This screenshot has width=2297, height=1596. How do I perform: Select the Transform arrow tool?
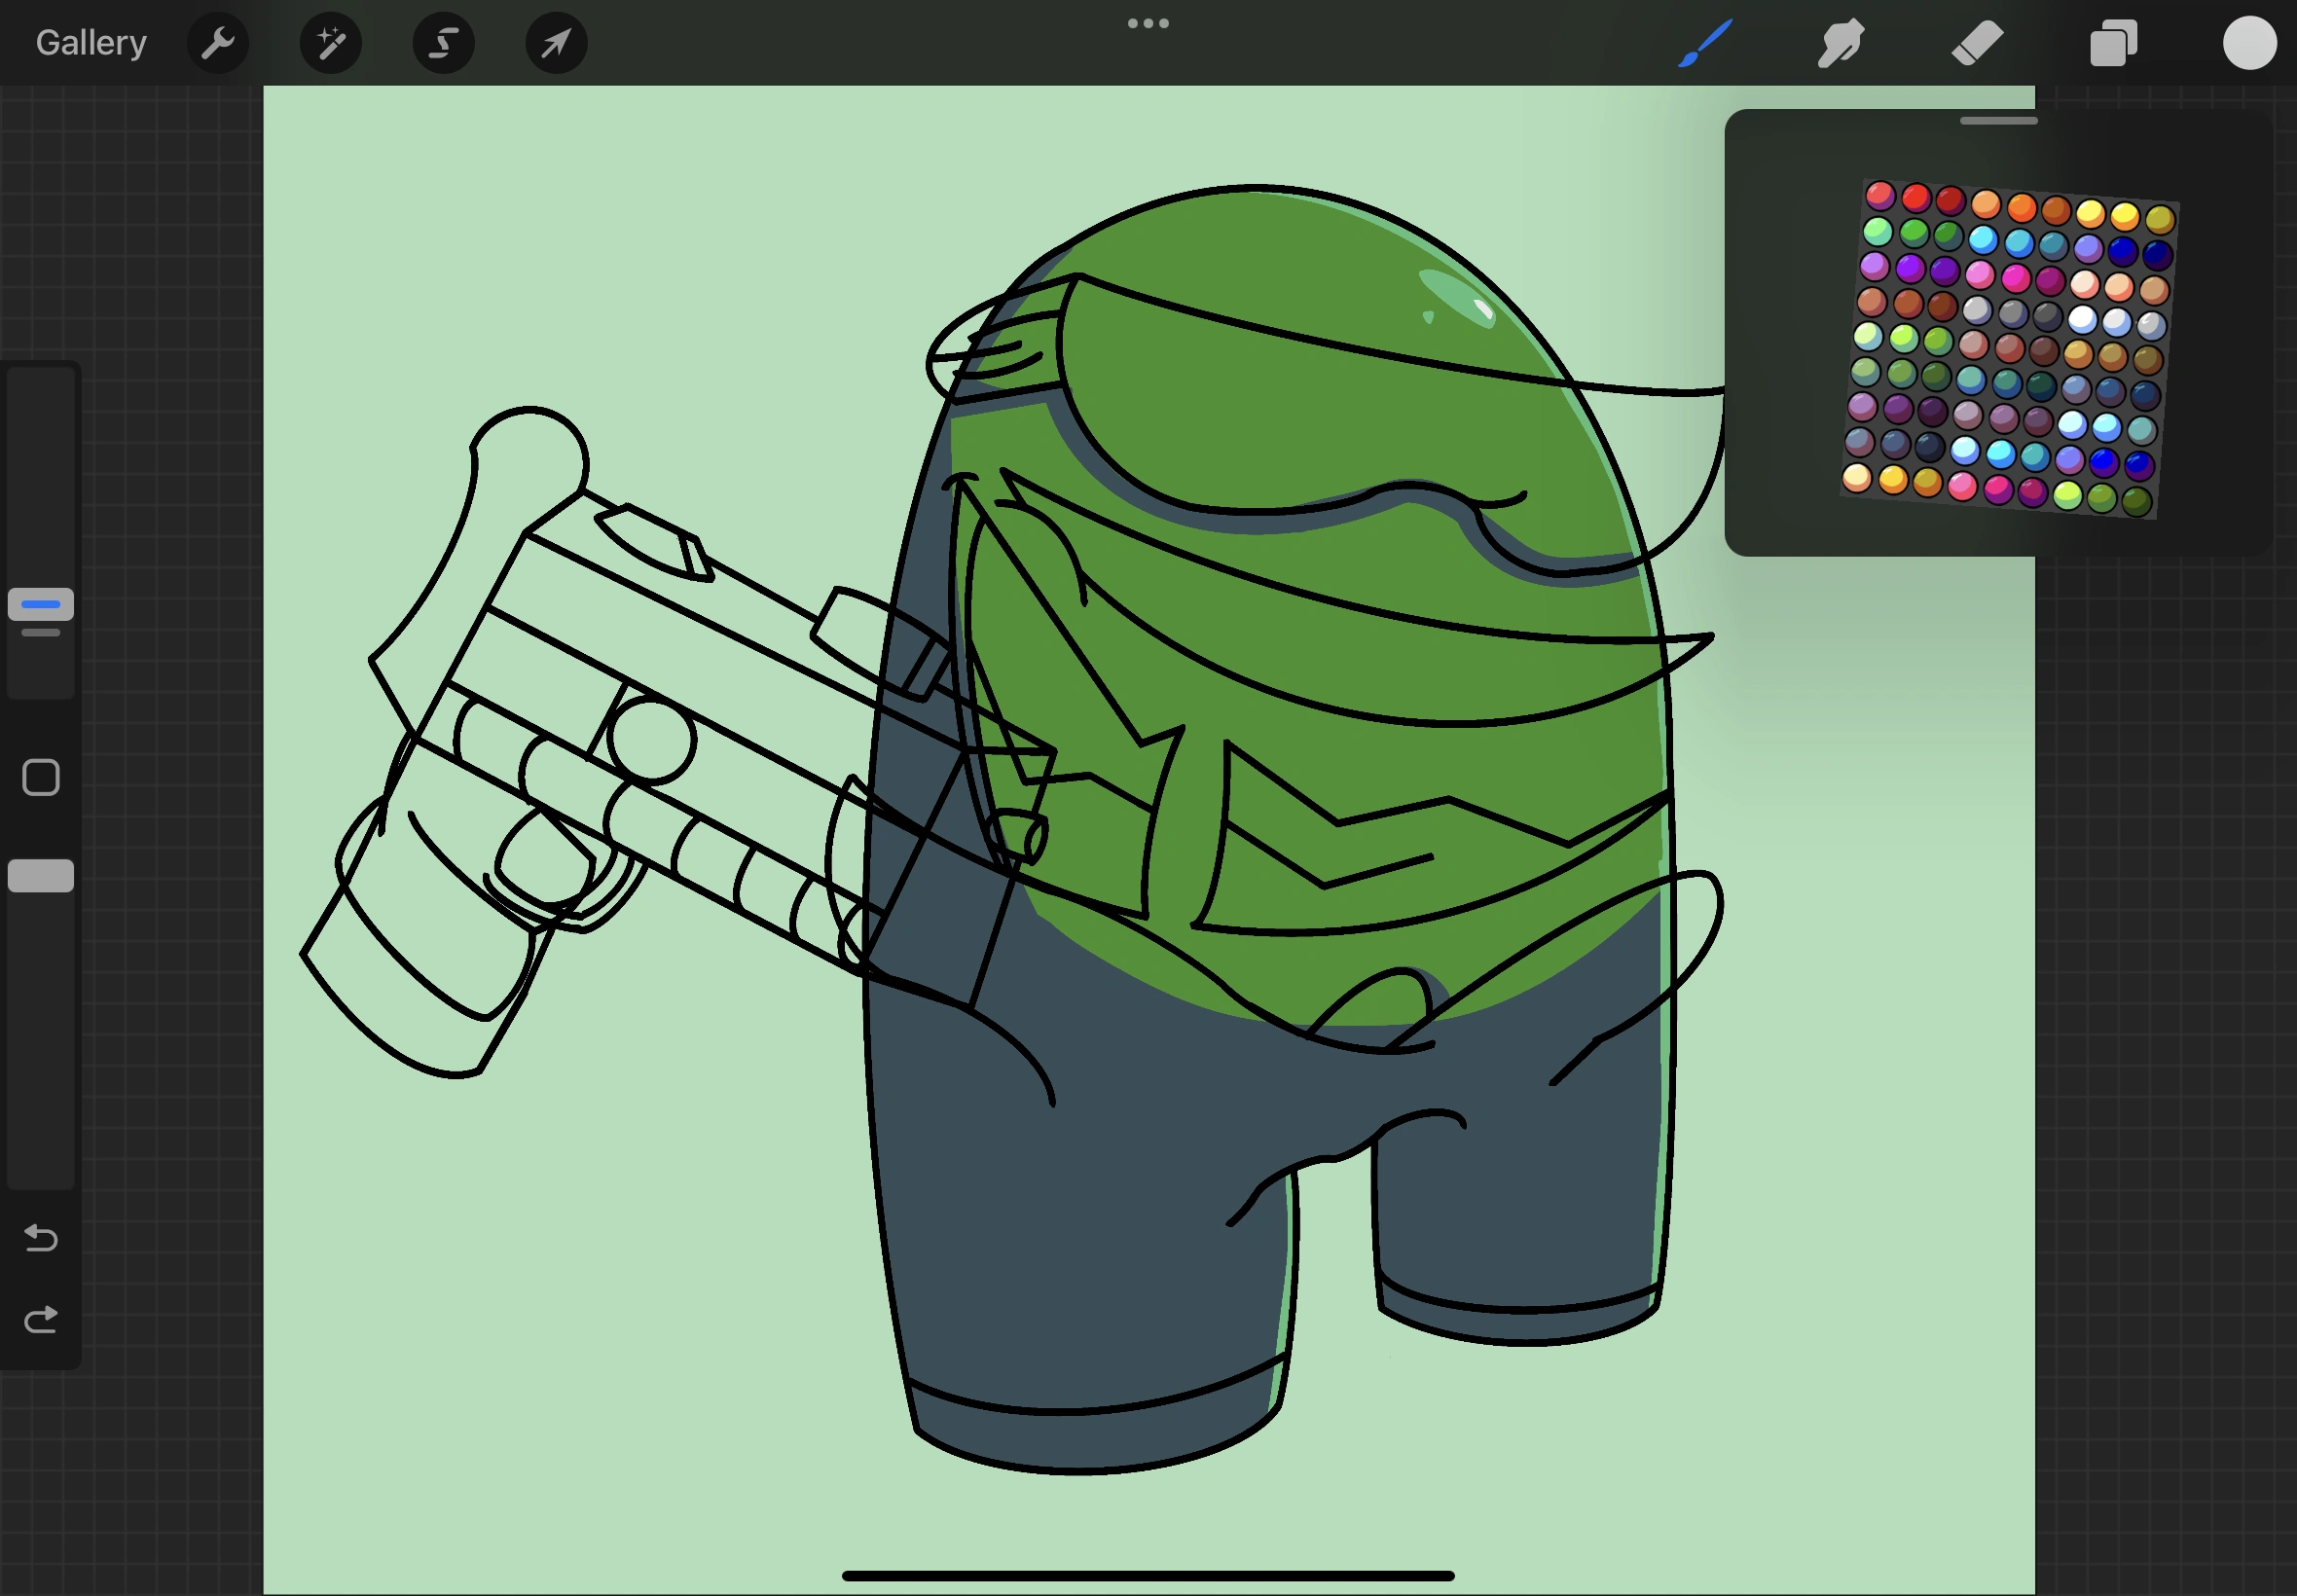(556, 42)
